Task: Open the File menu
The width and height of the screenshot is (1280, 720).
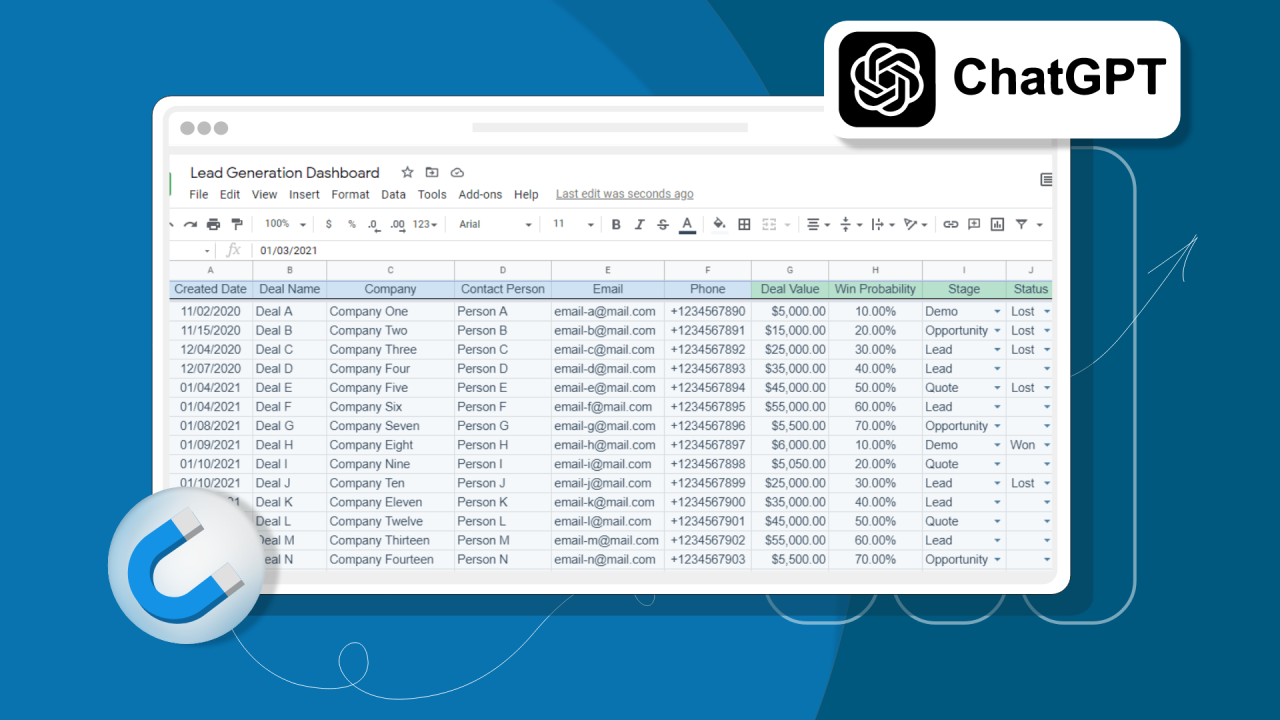Action: 199,194
